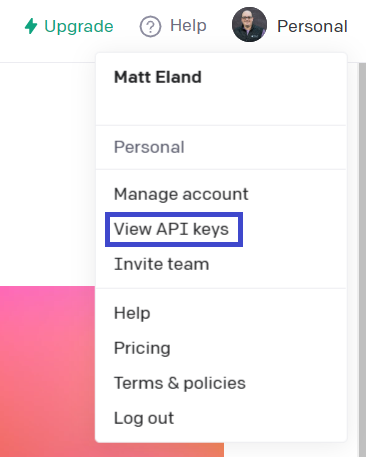
Task: Open Terms & policies menu item
Action: click(180, 383)
